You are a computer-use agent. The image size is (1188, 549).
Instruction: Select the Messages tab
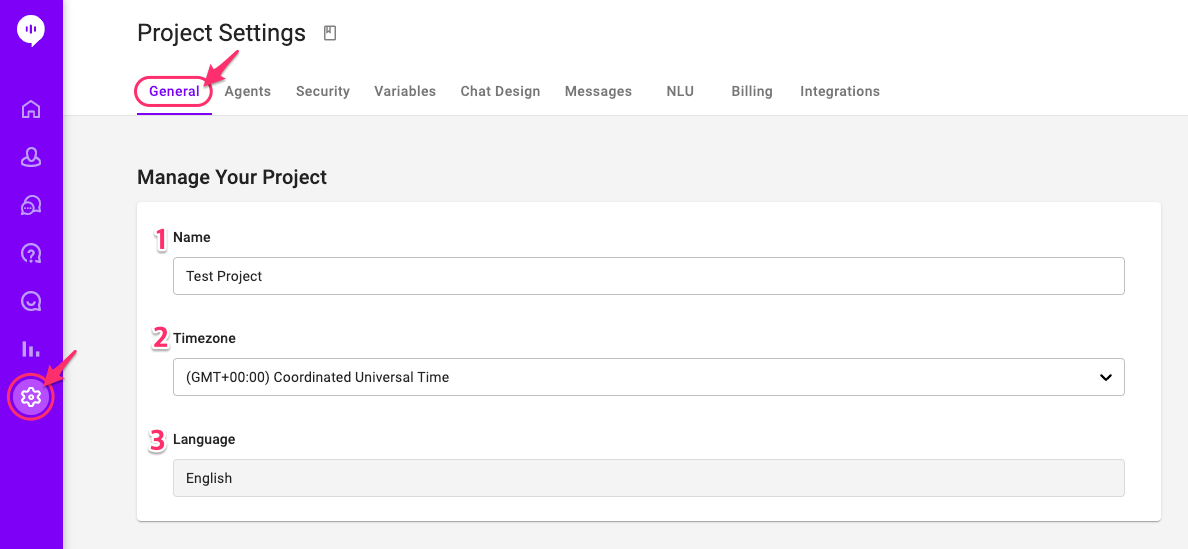point(598,91)
